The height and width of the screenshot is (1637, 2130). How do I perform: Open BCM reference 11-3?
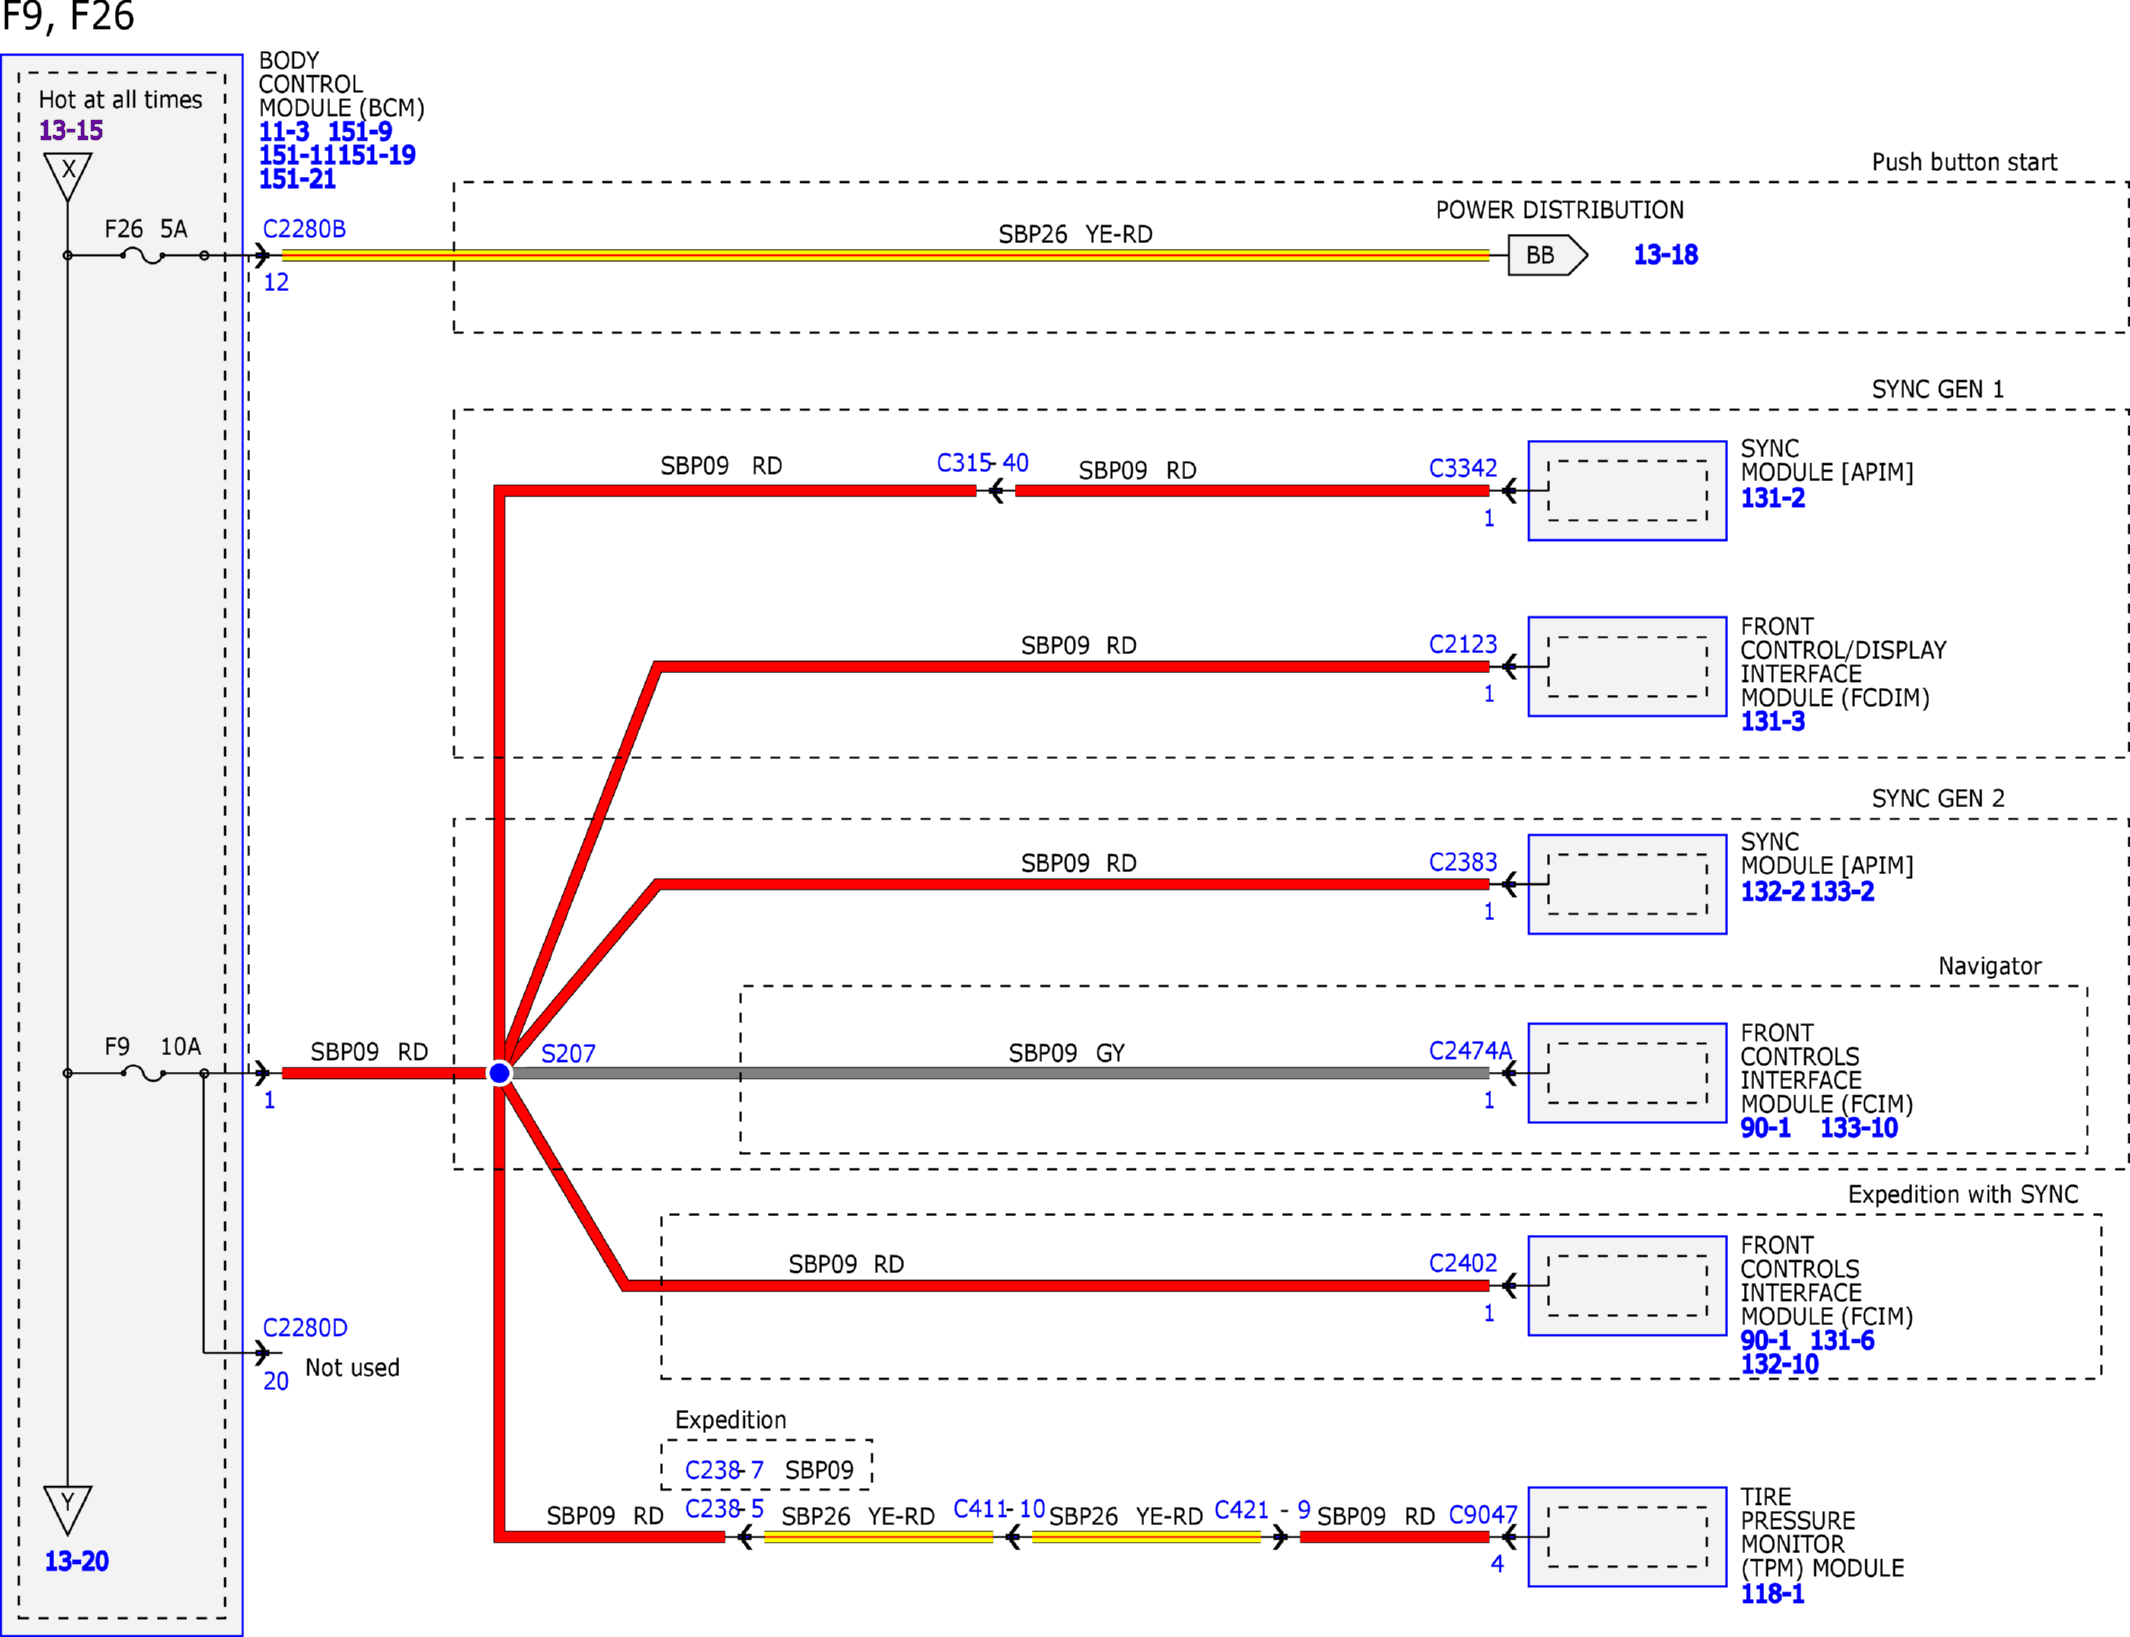pos(284,131)
